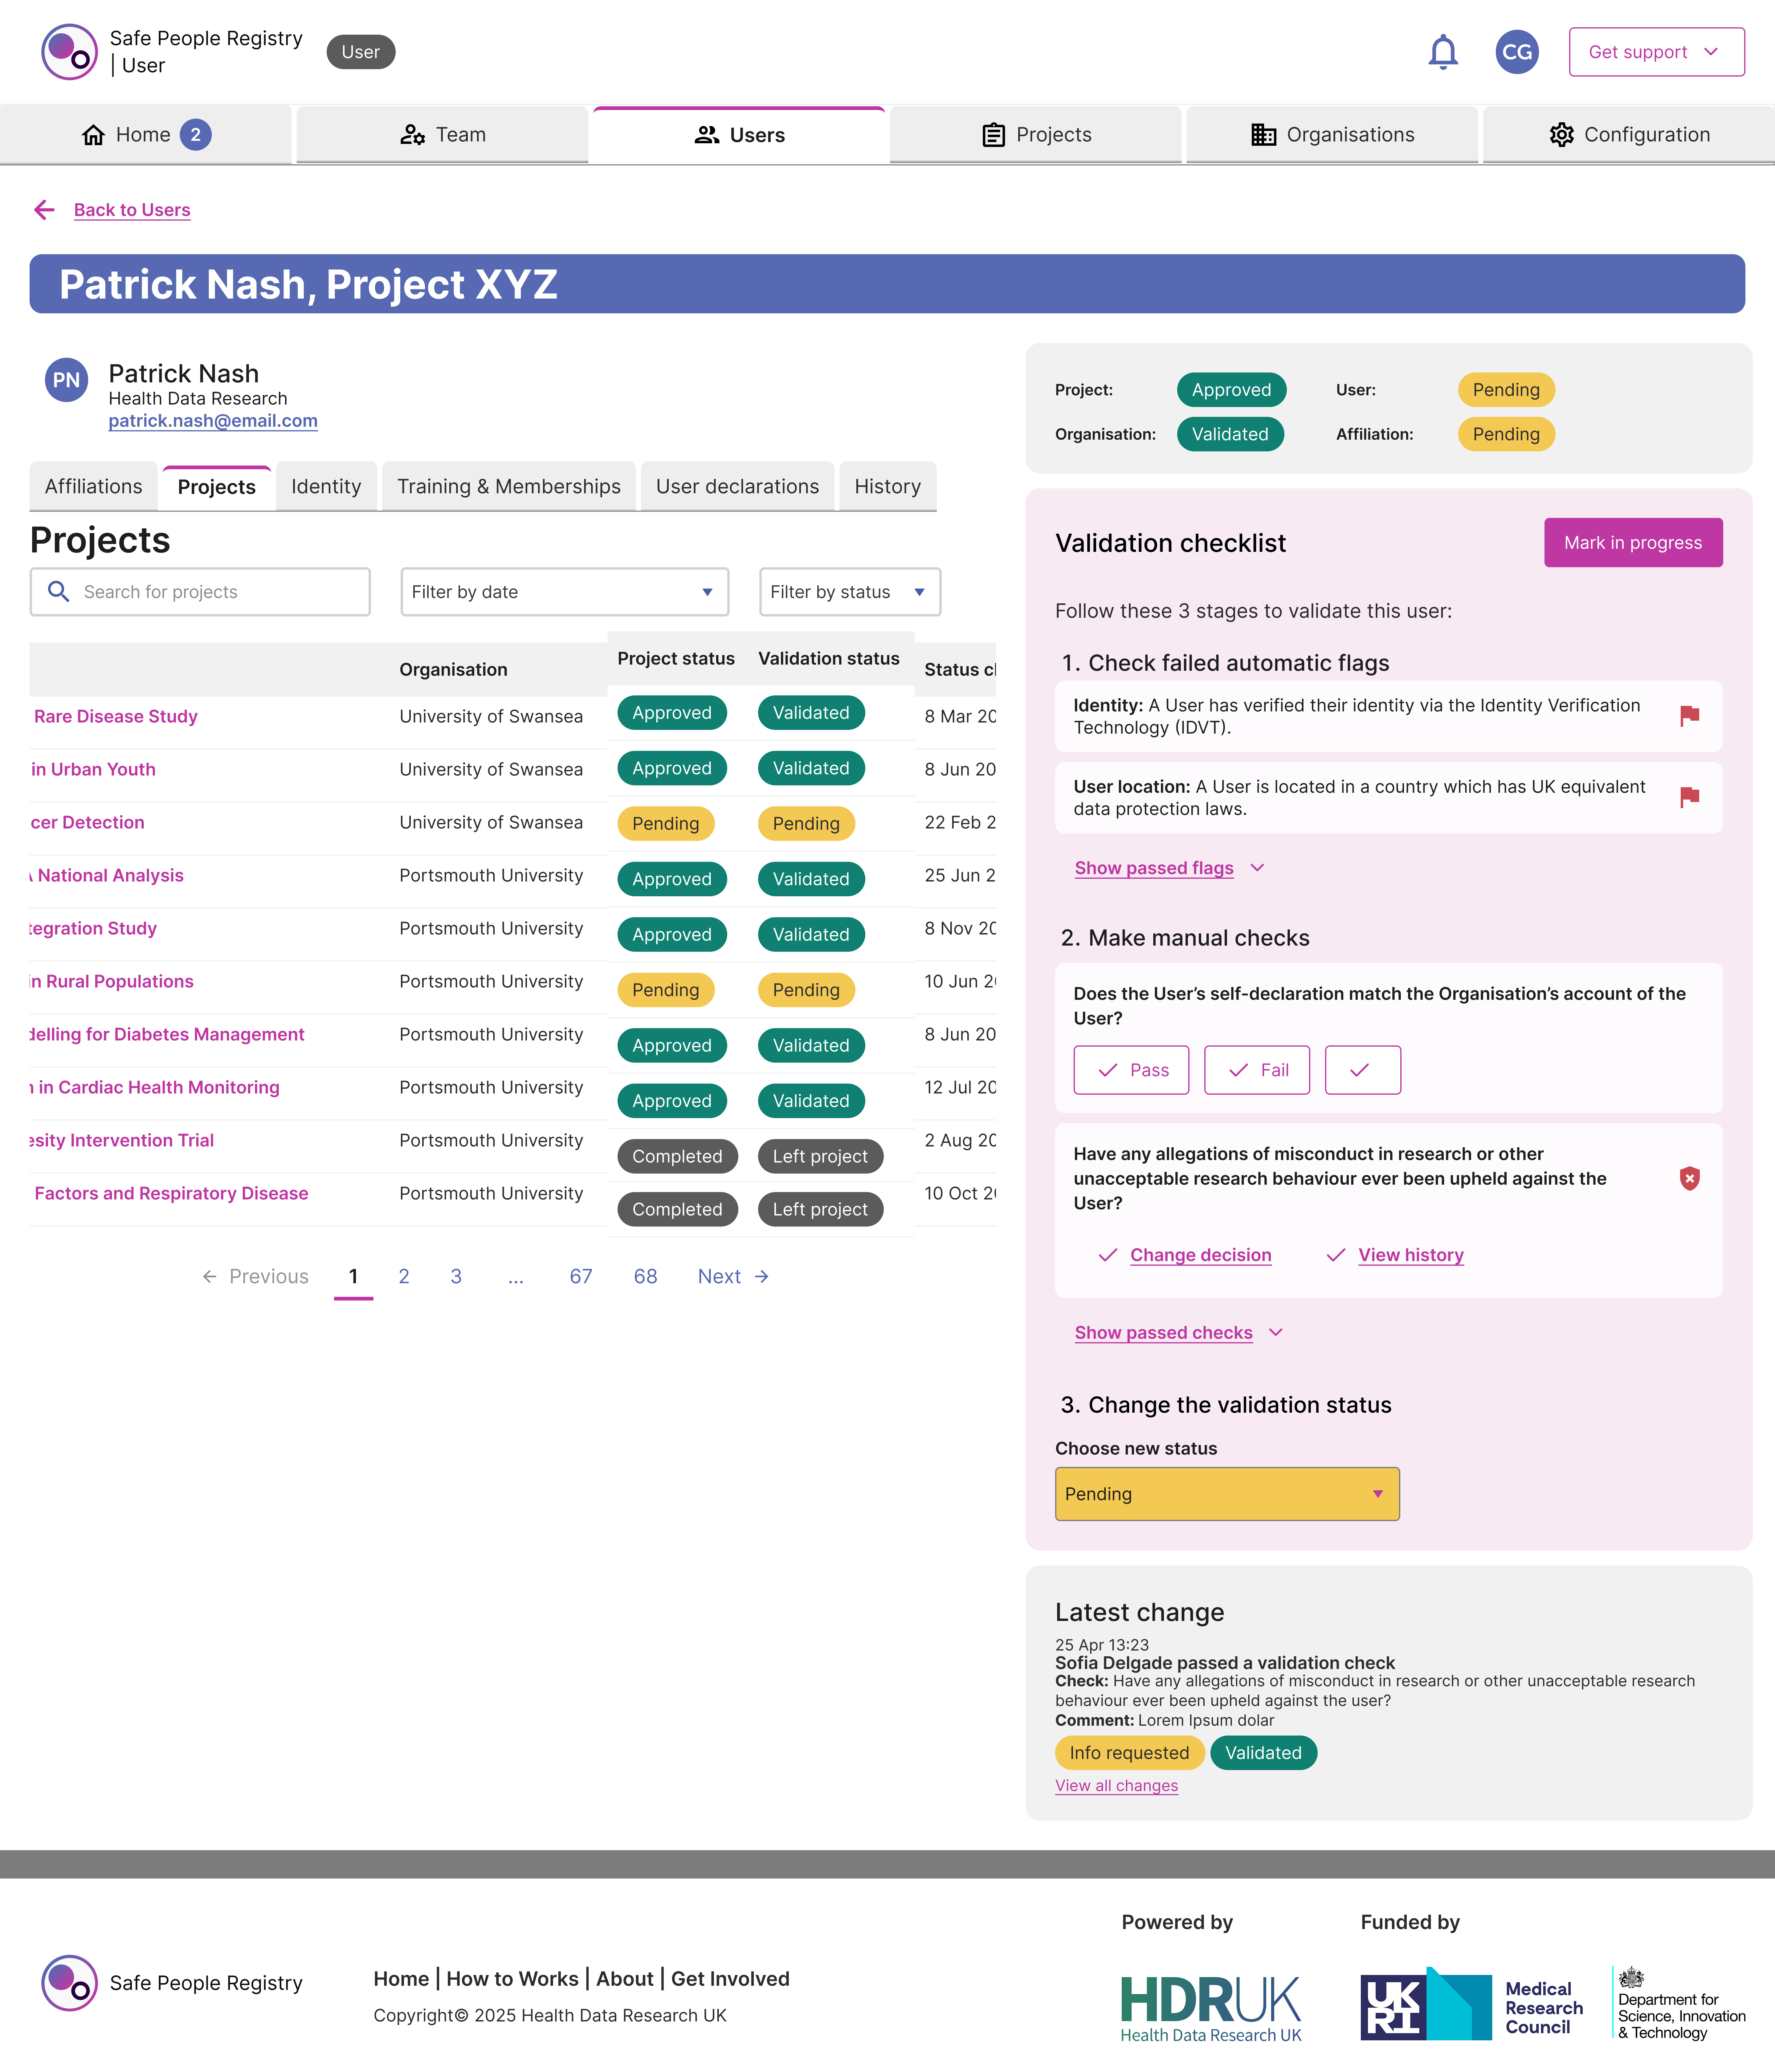Click the footer About link
The height and width of the screenshot is (2072, 1775).
[x=625, y=1979]
